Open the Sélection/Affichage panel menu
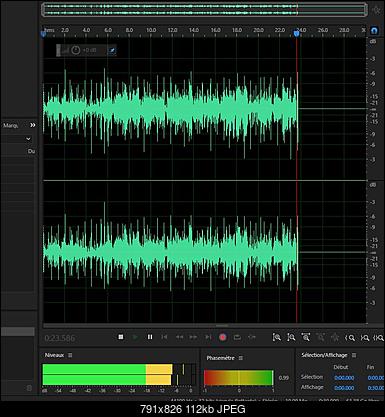The image size is (385, 417). pos(354,355)
